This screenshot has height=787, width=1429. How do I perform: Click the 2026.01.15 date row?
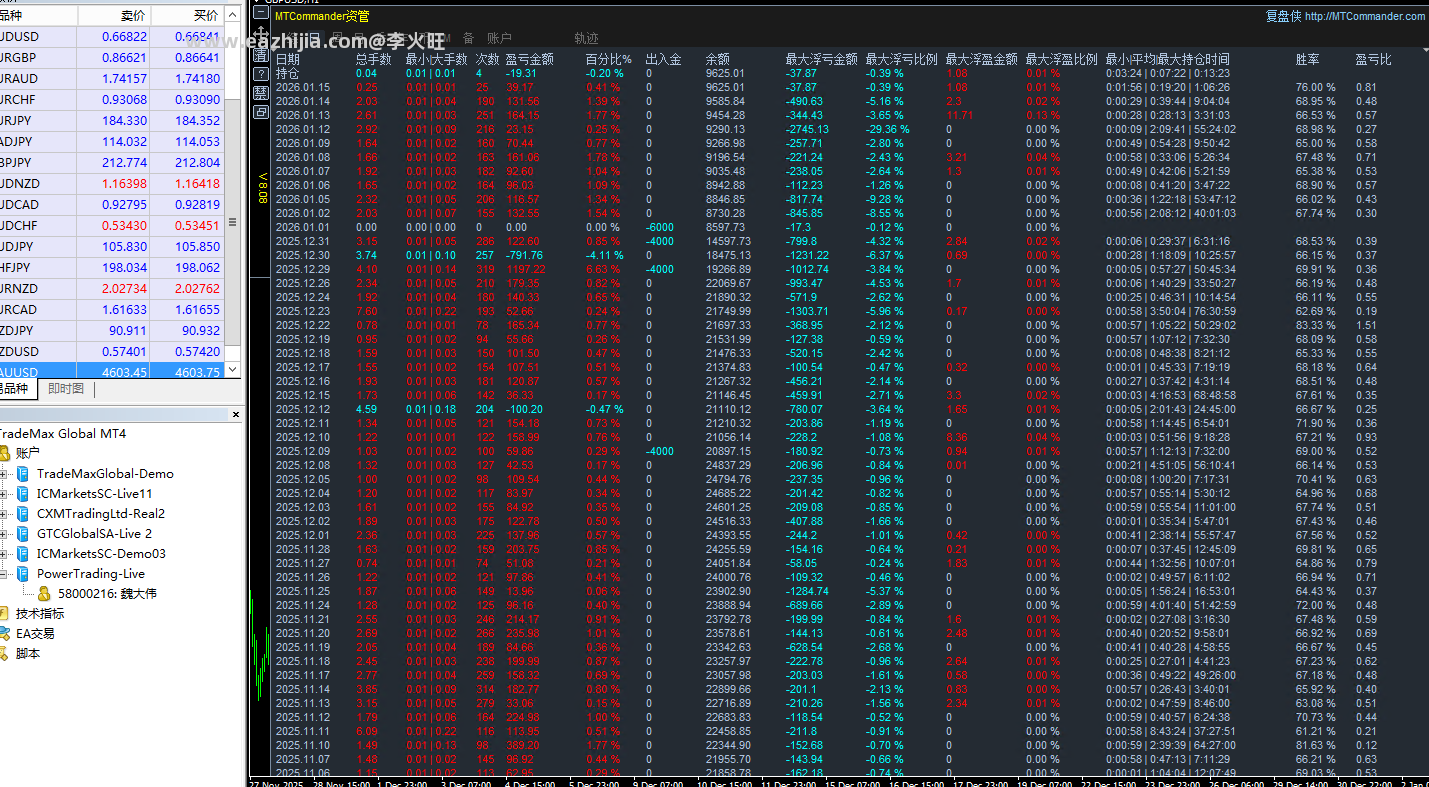[x=302, y=87]
